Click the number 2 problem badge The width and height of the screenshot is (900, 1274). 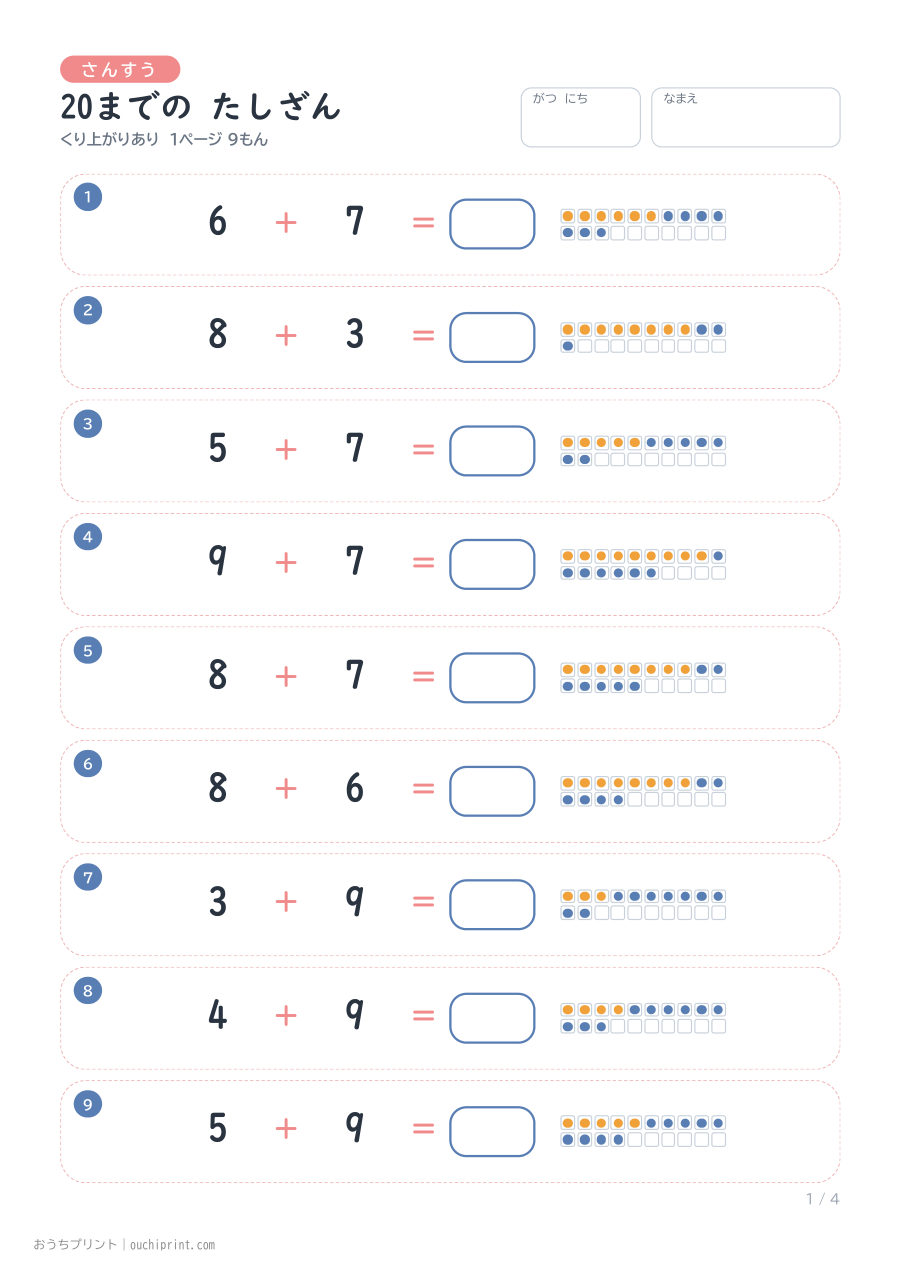point(88,310)
